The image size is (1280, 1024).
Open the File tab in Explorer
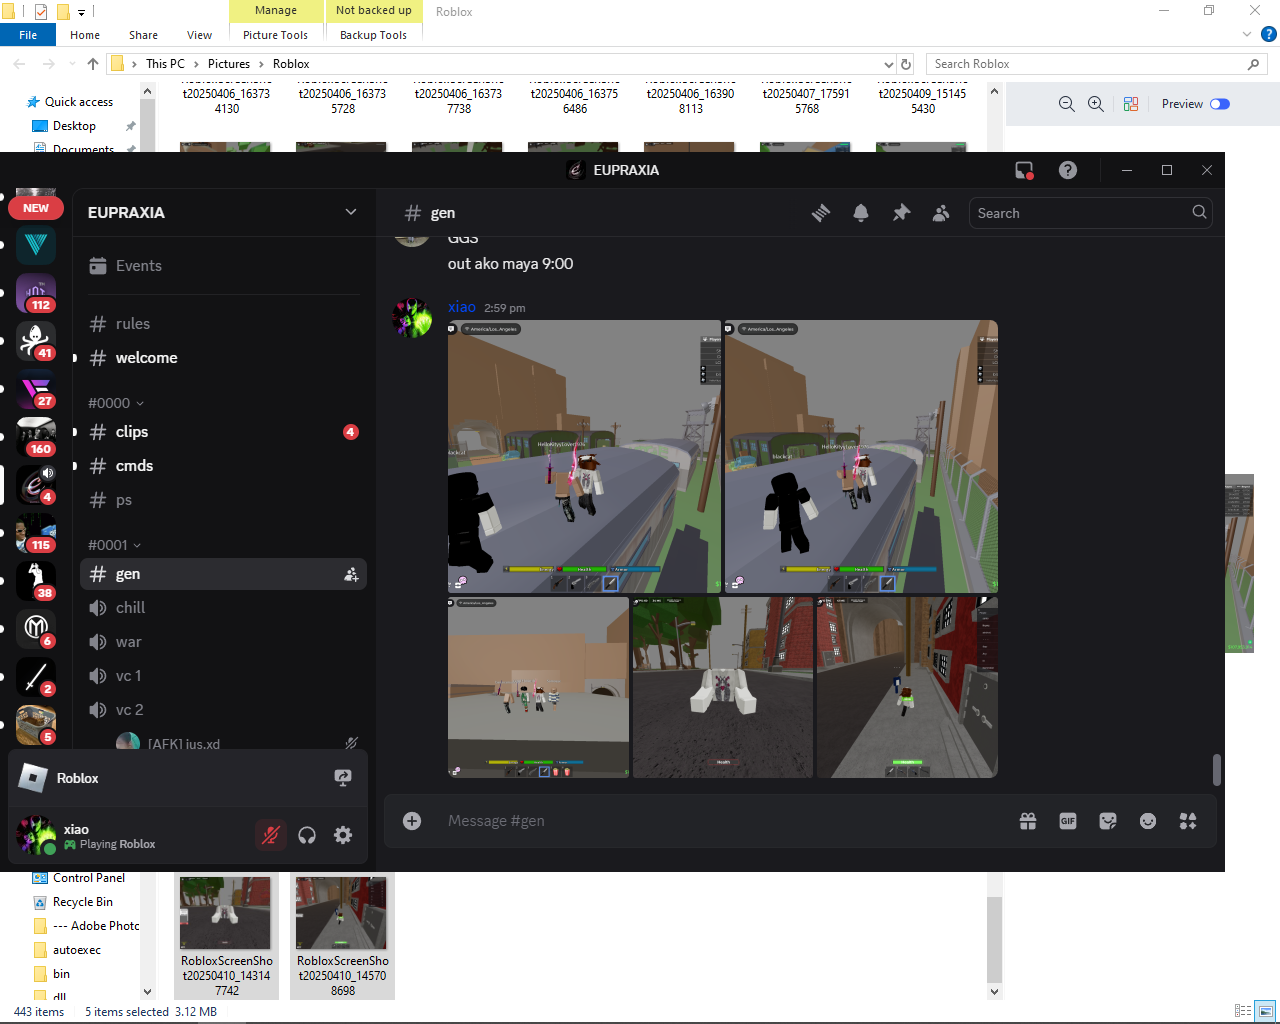[x=28, y=35]
